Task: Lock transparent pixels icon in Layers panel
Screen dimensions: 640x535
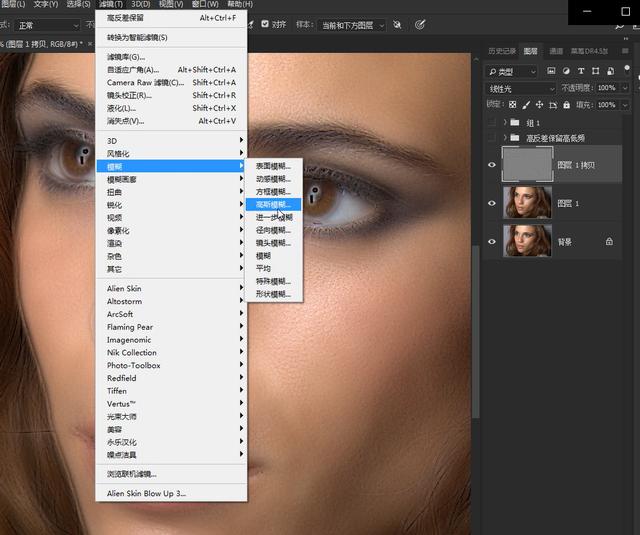Action: click(513, 105)
